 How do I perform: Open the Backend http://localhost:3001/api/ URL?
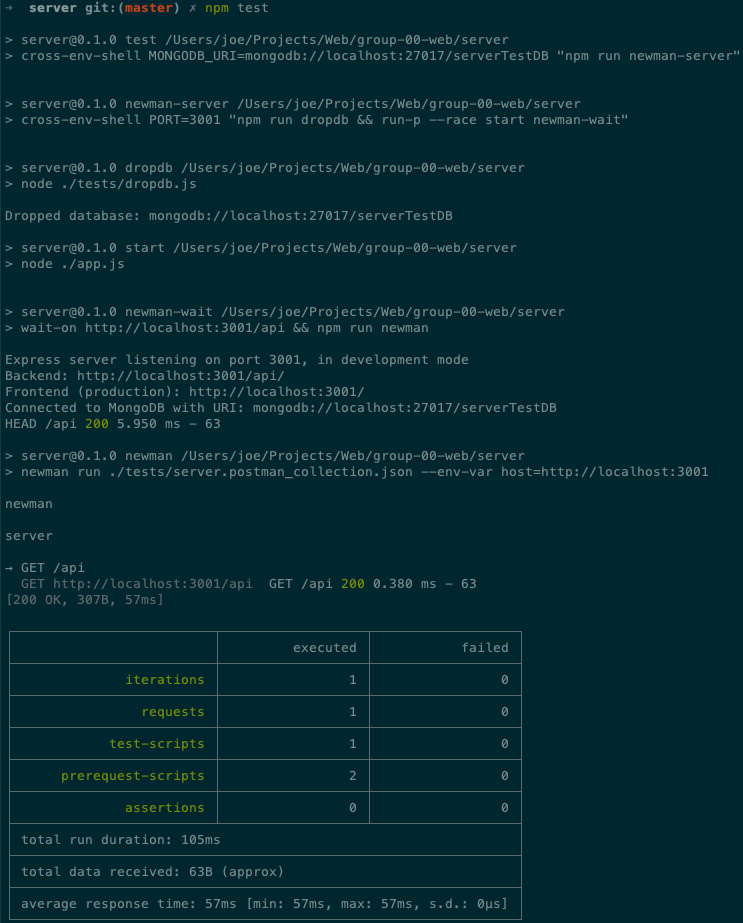pyautogui.click(x=181, y=376)
